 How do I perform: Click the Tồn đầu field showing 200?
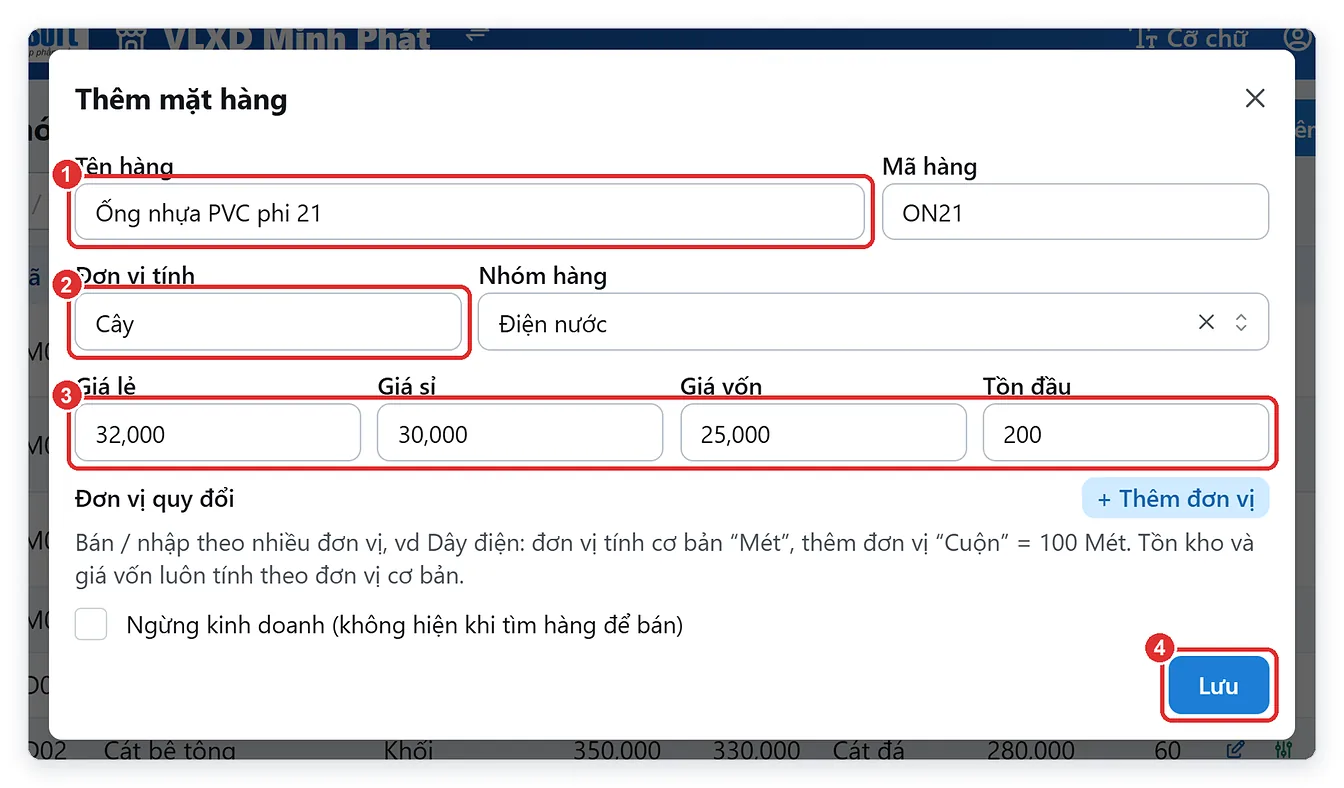pos(1126,433)
